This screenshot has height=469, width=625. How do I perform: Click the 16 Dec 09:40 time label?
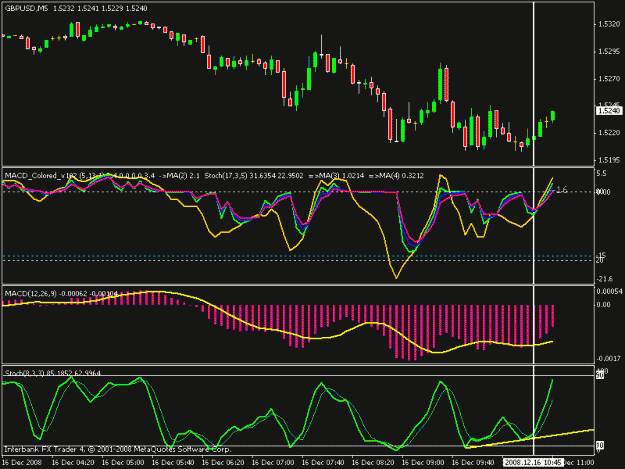pyautogui.click(x=473, y=463)
